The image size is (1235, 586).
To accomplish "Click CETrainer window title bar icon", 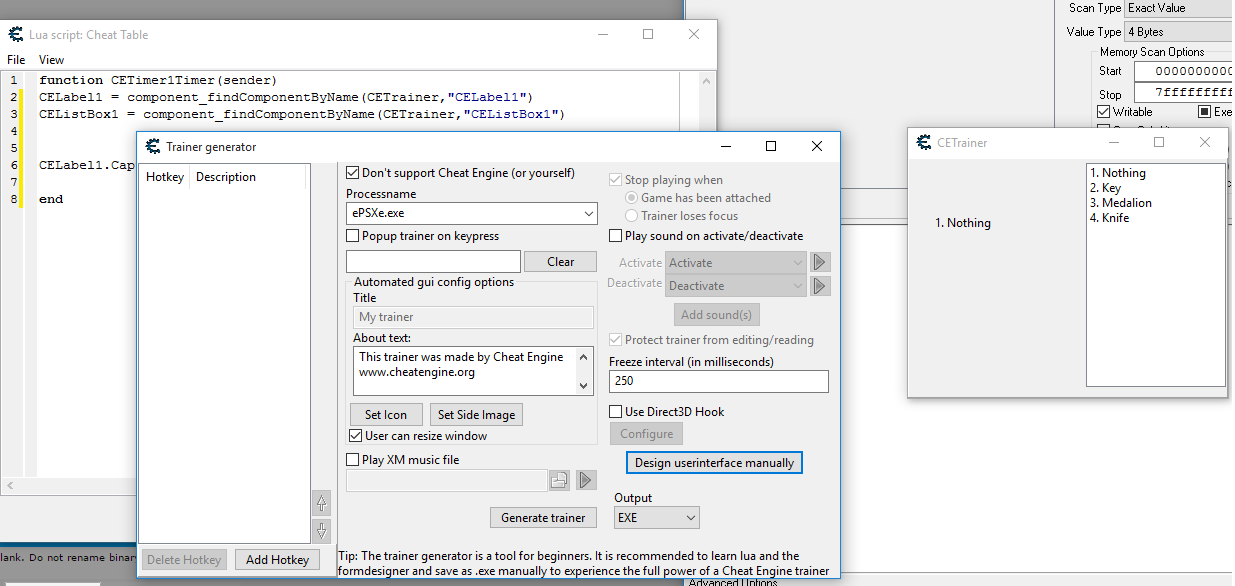I will coord(924,143).
